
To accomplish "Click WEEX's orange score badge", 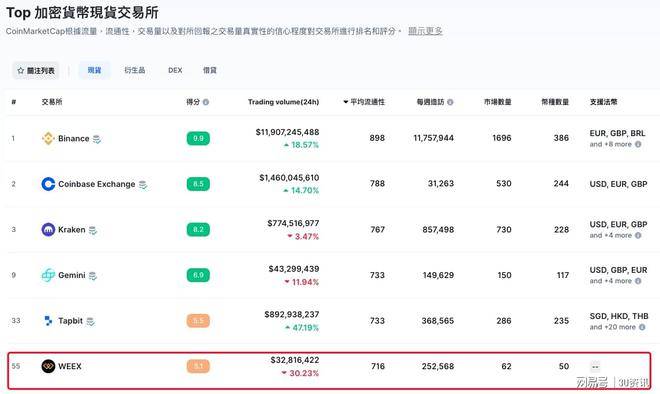I will click(x=198, y=366).
